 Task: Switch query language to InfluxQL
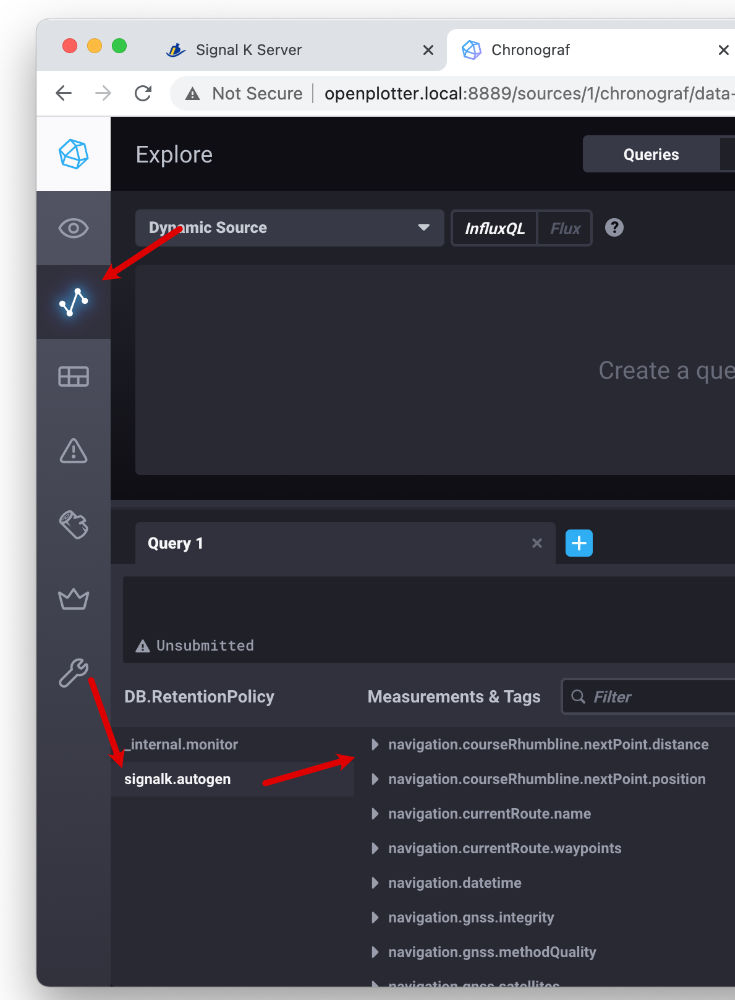click(495, 228)
